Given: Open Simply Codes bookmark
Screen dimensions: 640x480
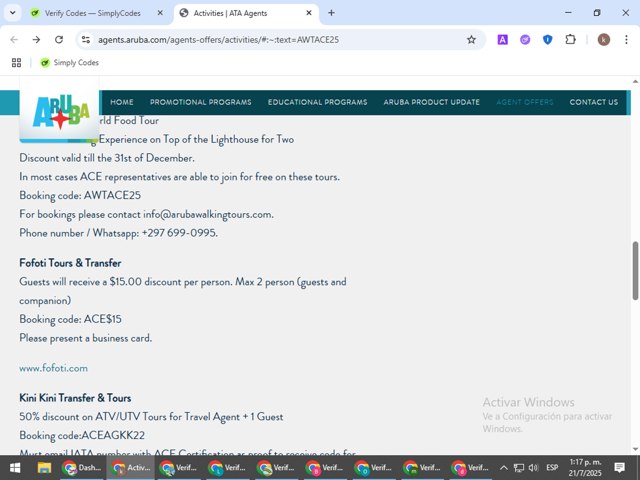Looking at the screenshot, I should click(x=69, y=62).
